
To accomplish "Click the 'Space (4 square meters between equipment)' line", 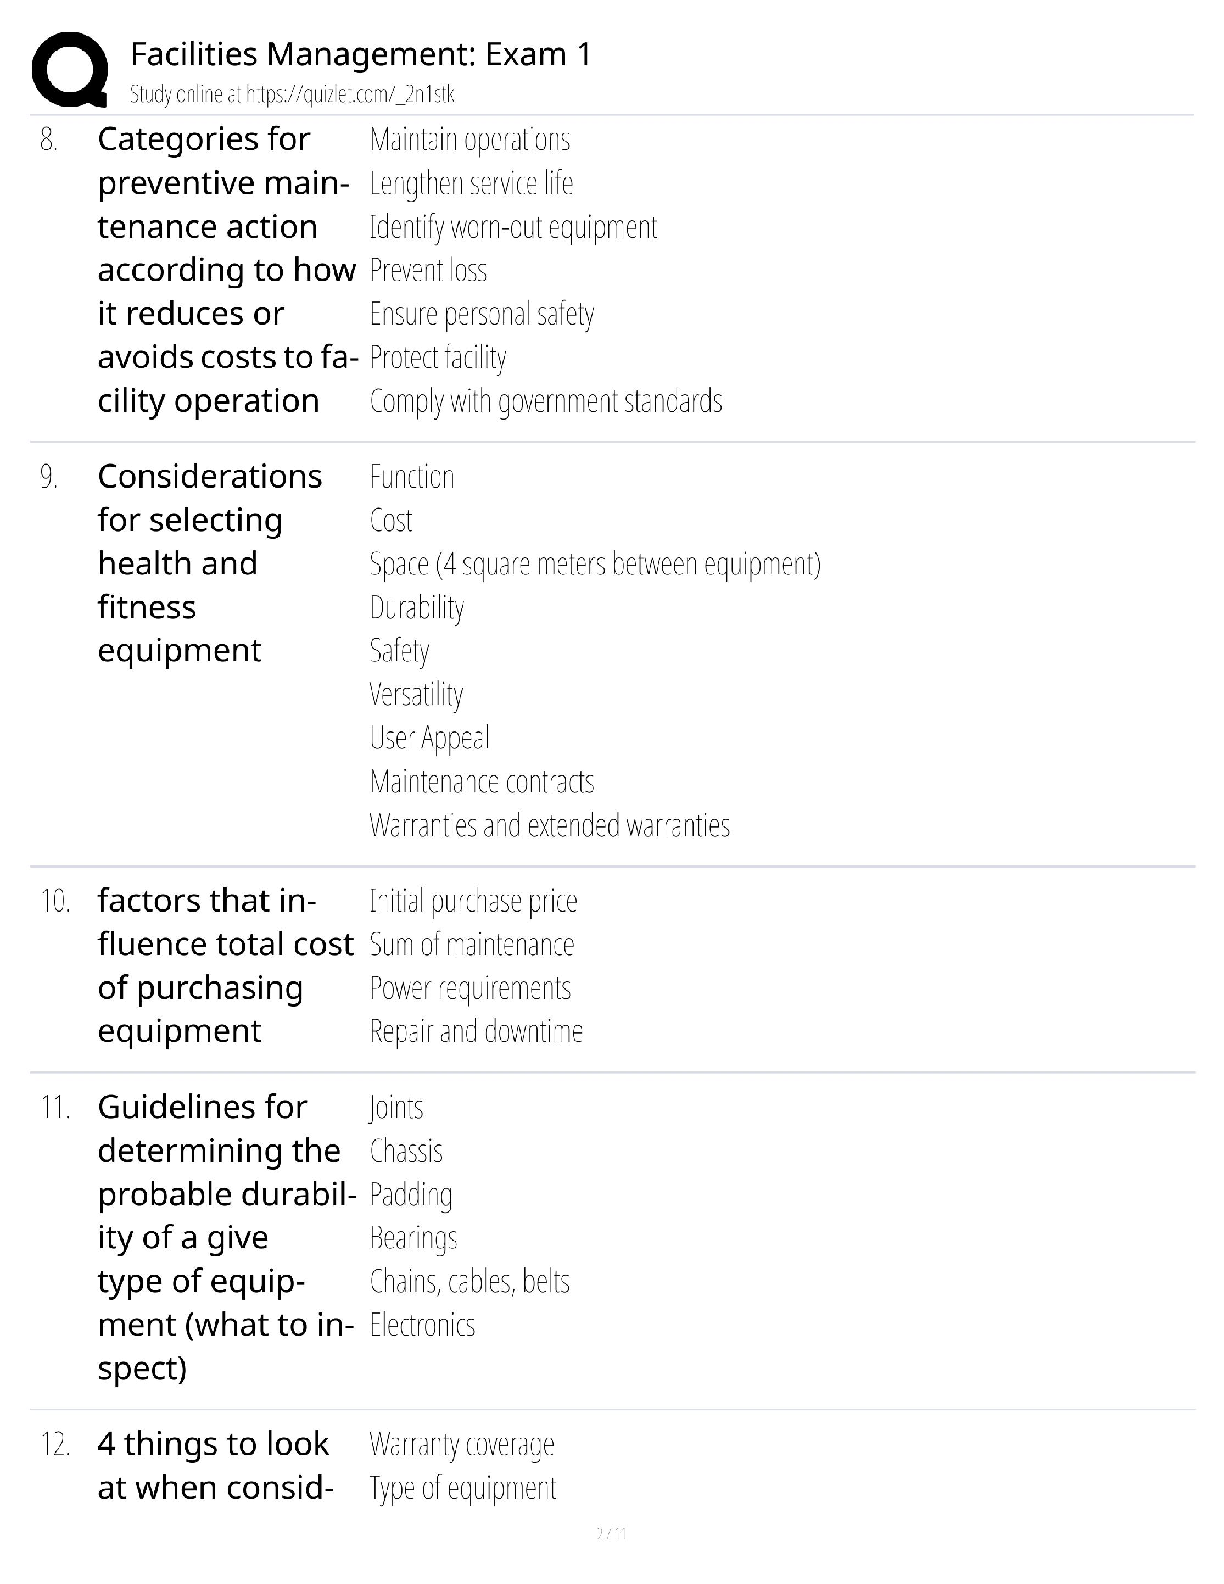I will point(595,565).
